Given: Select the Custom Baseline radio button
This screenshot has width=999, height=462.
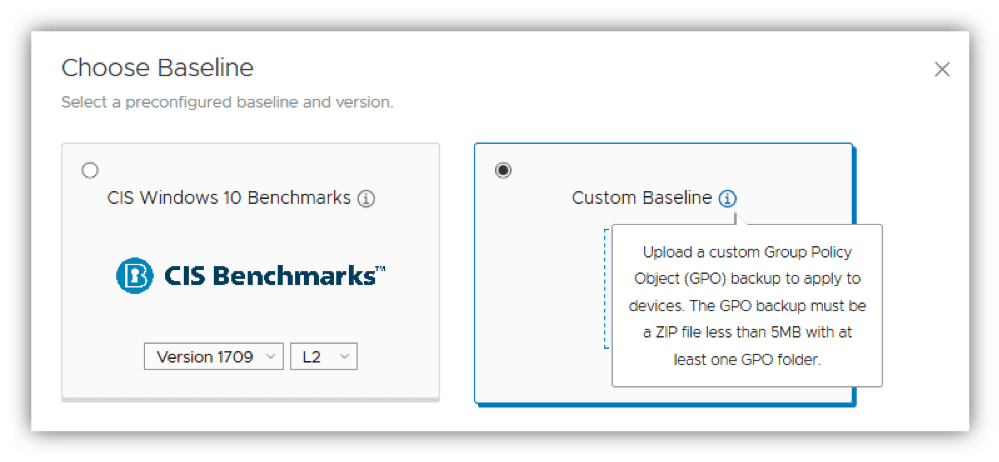Looking at the screenshot, I should pos(503,170).
